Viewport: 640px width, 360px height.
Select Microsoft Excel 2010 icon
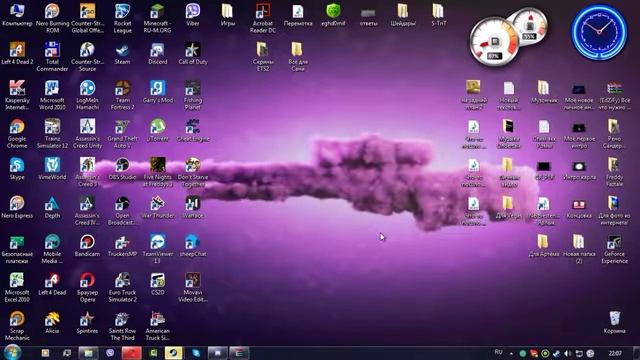pyautogui.click(x=17, y=287)
